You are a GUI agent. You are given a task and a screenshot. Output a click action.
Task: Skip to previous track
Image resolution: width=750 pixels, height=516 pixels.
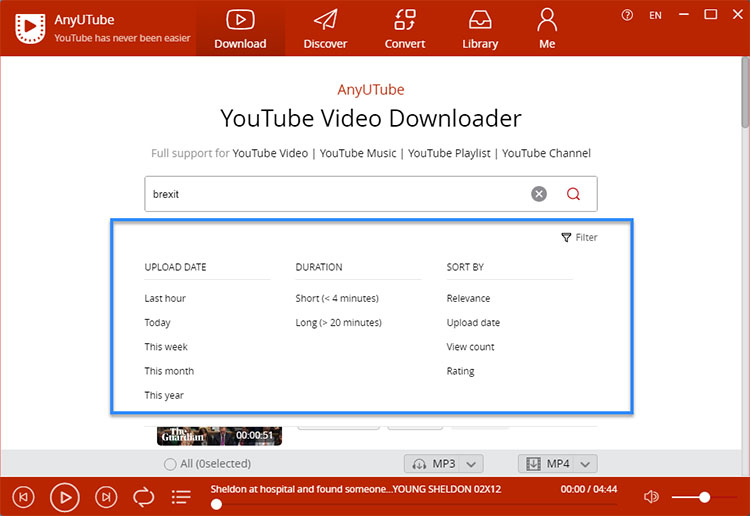[23, 497]
